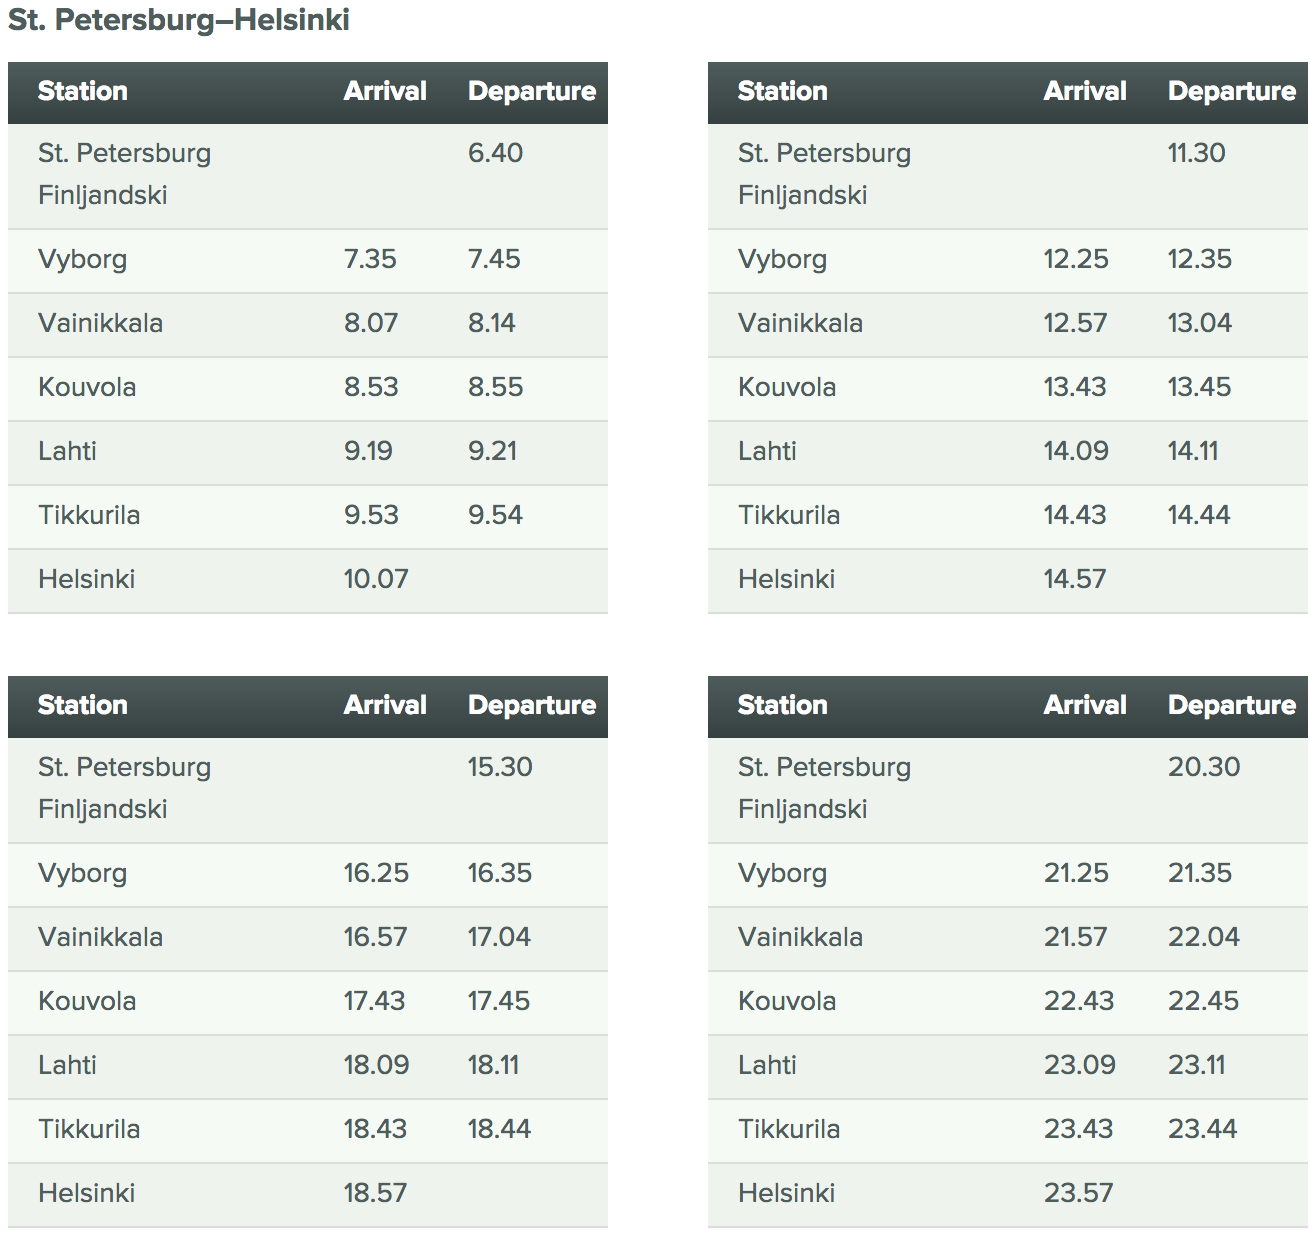Click the Kouvola station name arriving at 13.43

787,387
